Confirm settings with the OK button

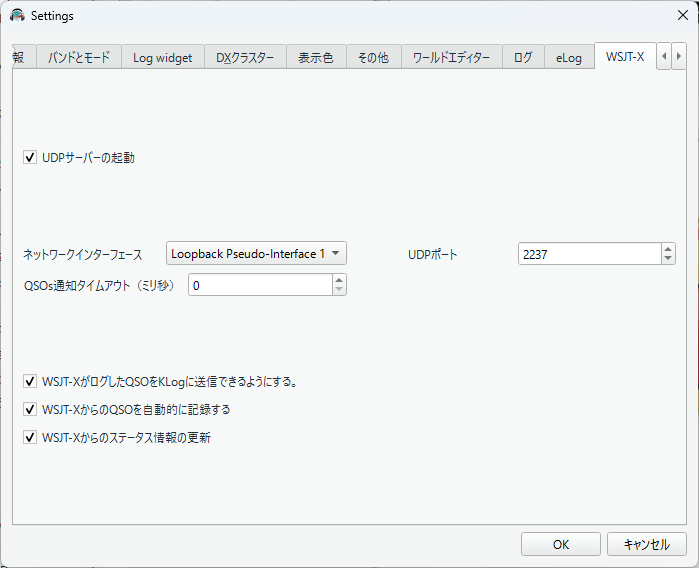click(561, 544)
